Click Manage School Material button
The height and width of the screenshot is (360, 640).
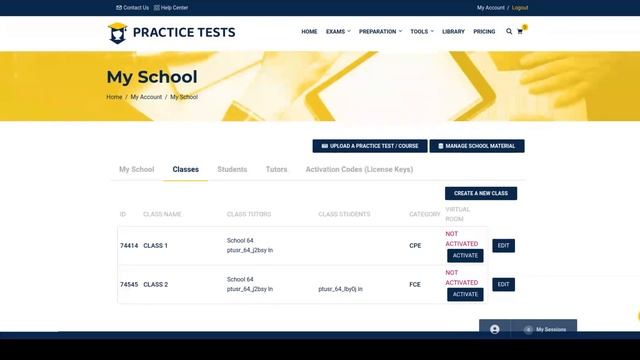pos(477,146)
